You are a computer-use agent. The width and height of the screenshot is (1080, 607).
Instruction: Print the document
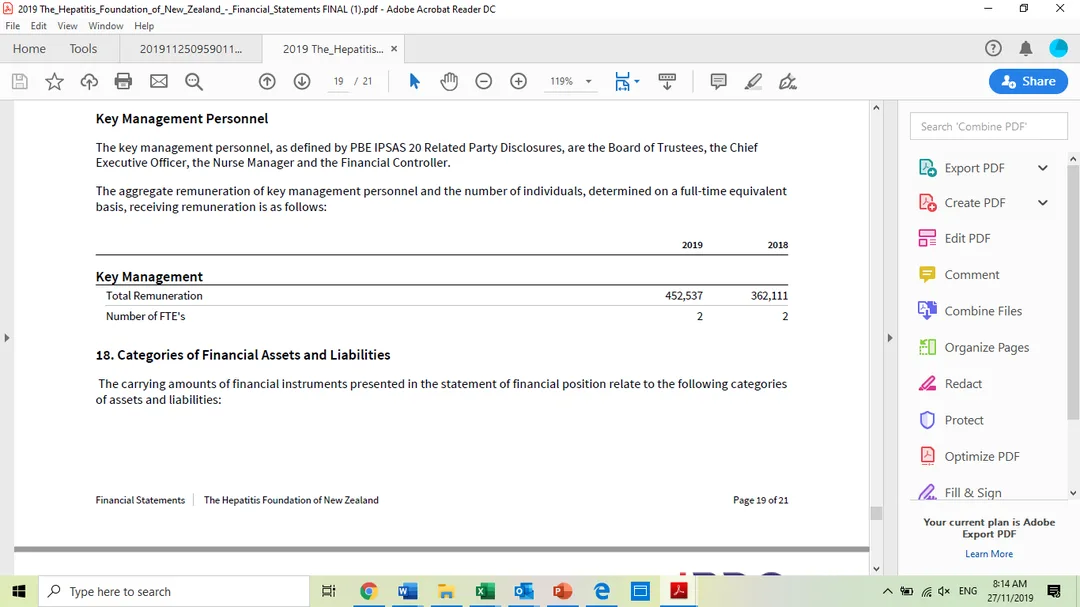pos(123,81)
